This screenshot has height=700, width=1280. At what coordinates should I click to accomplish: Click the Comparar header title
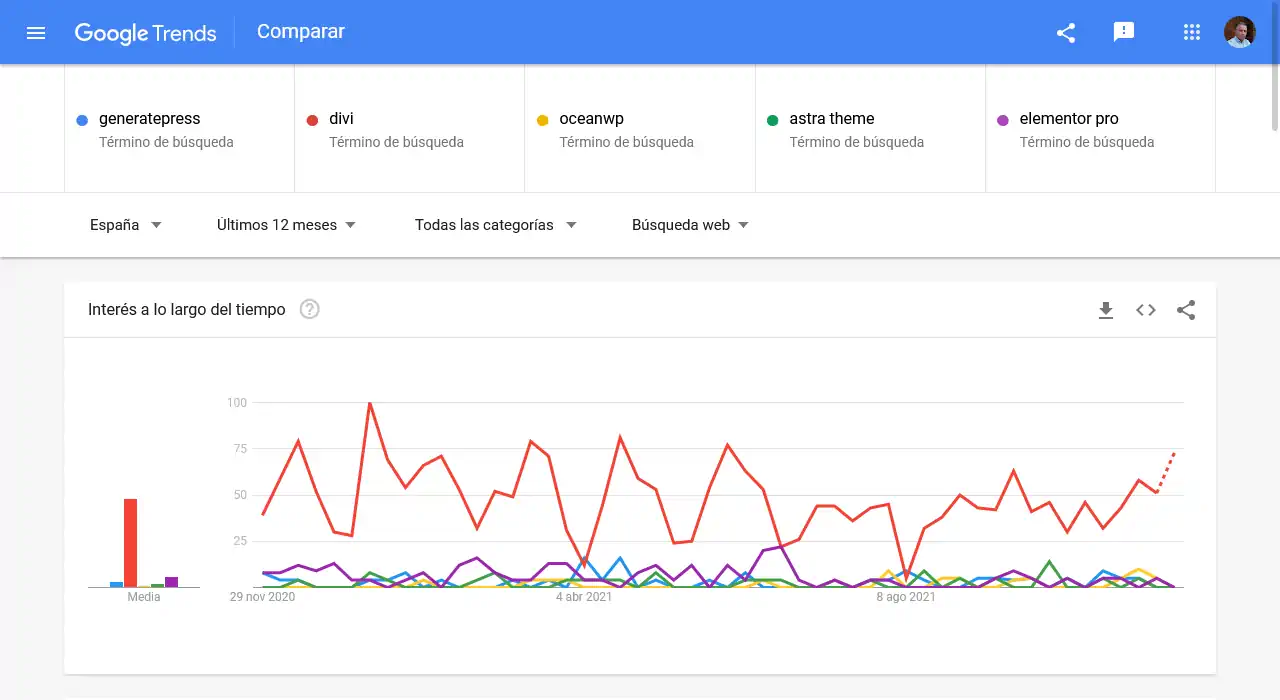coord(301,32)
